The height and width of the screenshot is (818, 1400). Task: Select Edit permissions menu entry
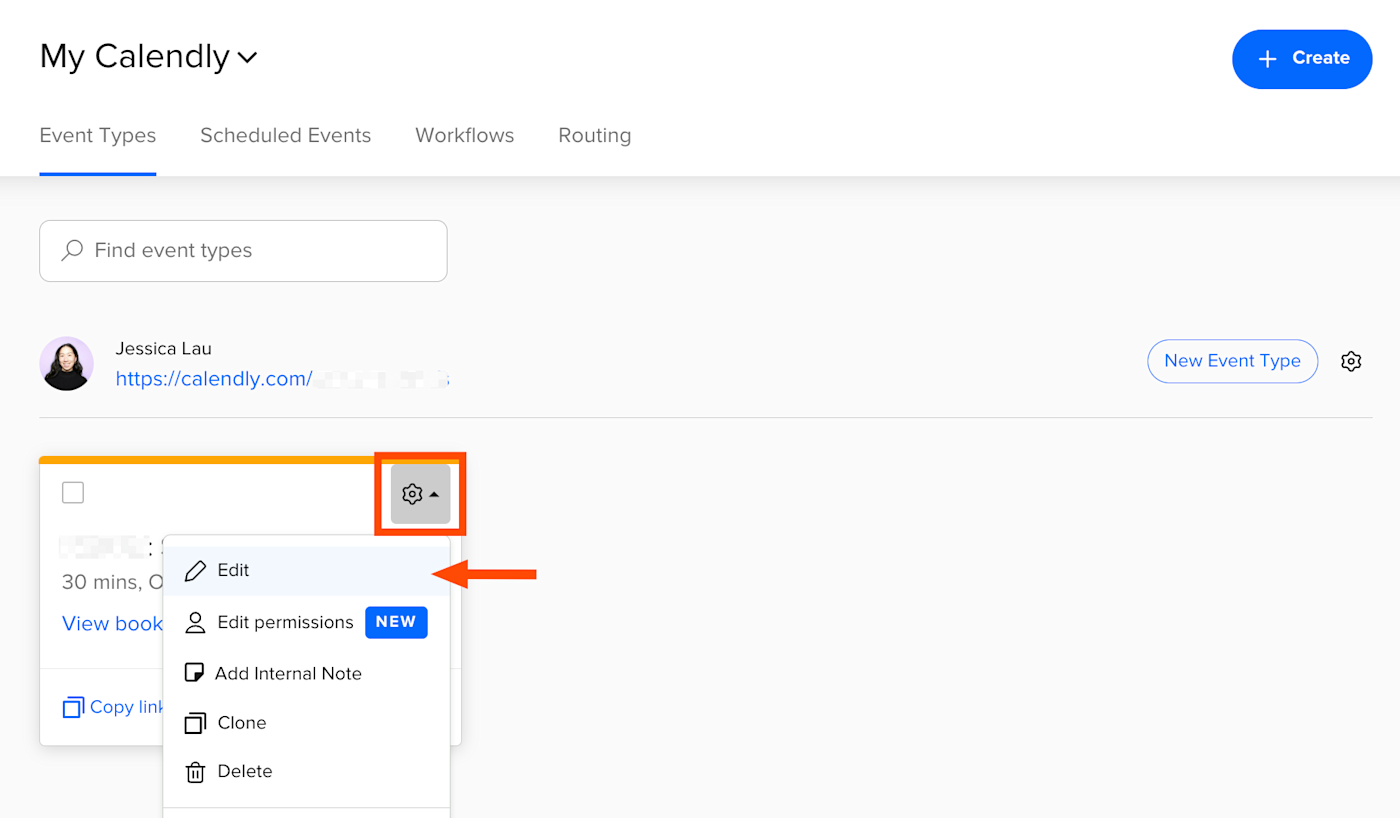click(307, 622)
